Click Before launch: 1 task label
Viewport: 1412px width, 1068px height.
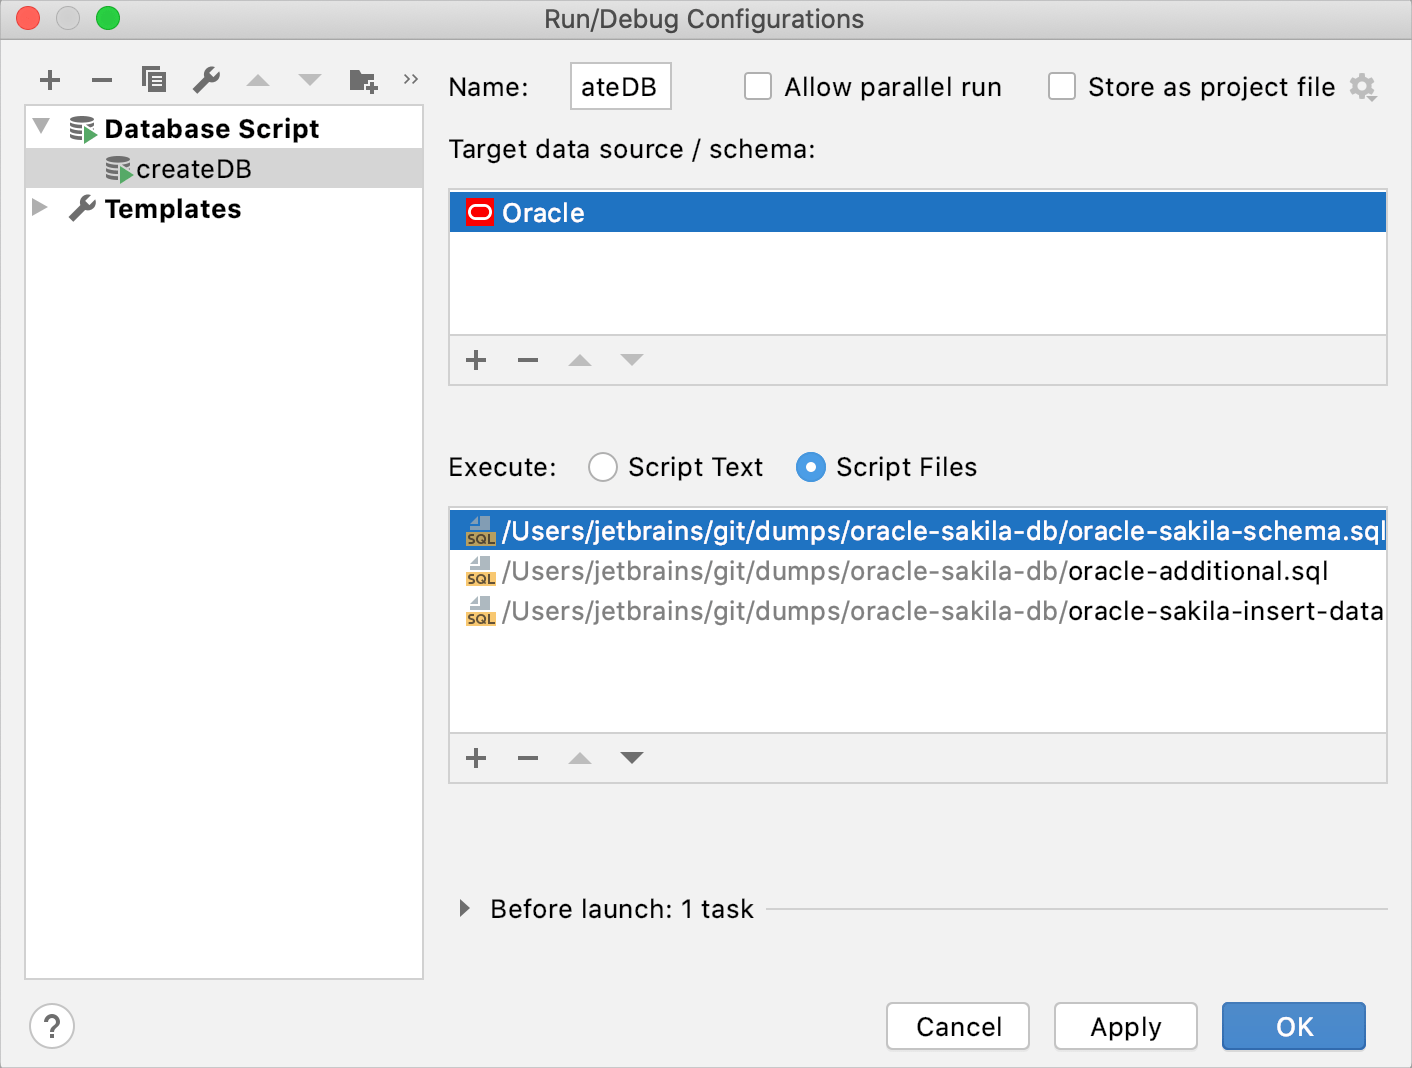[622, 909]
